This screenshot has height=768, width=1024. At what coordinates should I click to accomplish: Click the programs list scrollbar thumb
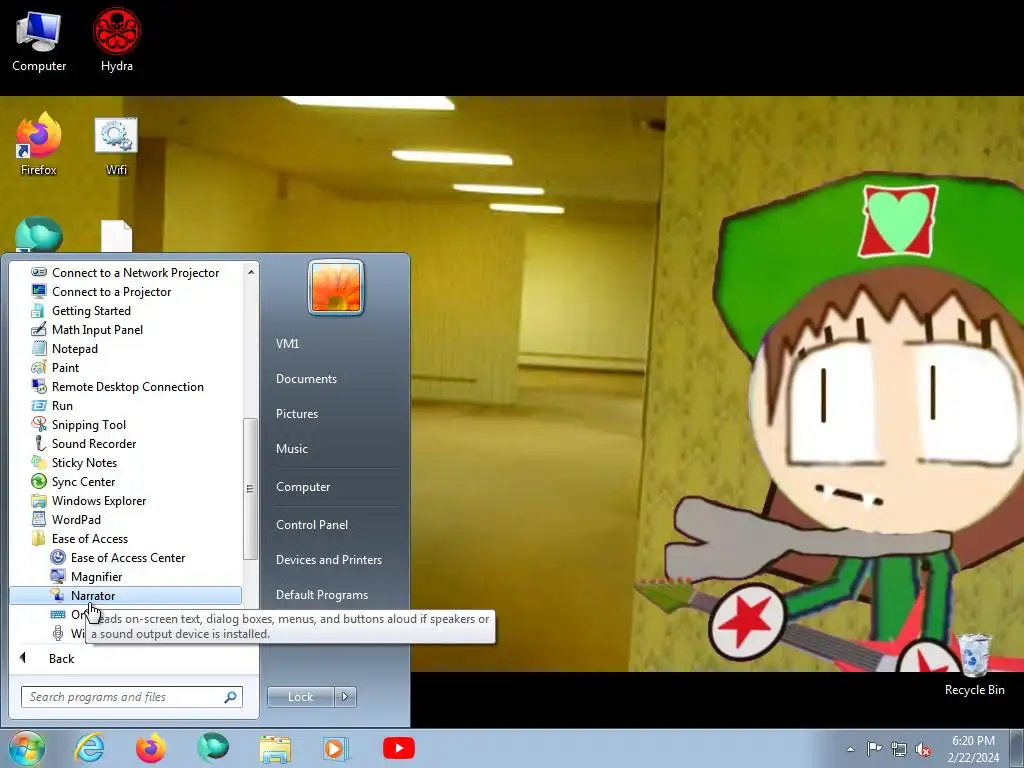point(250,488)
